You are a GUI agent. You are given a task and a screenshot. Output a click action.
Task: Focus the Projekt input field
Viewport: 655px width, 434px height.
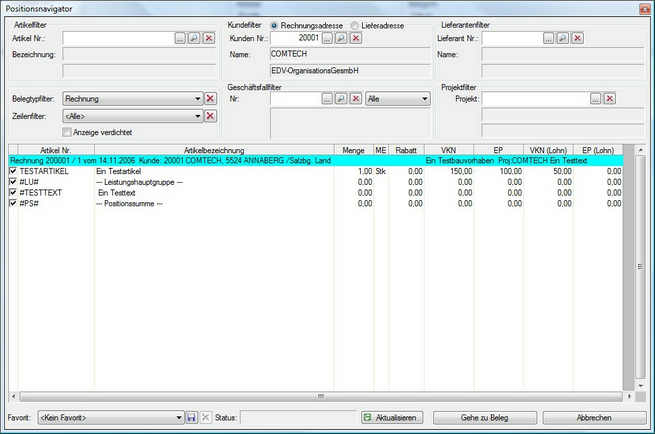pos(536,99)
